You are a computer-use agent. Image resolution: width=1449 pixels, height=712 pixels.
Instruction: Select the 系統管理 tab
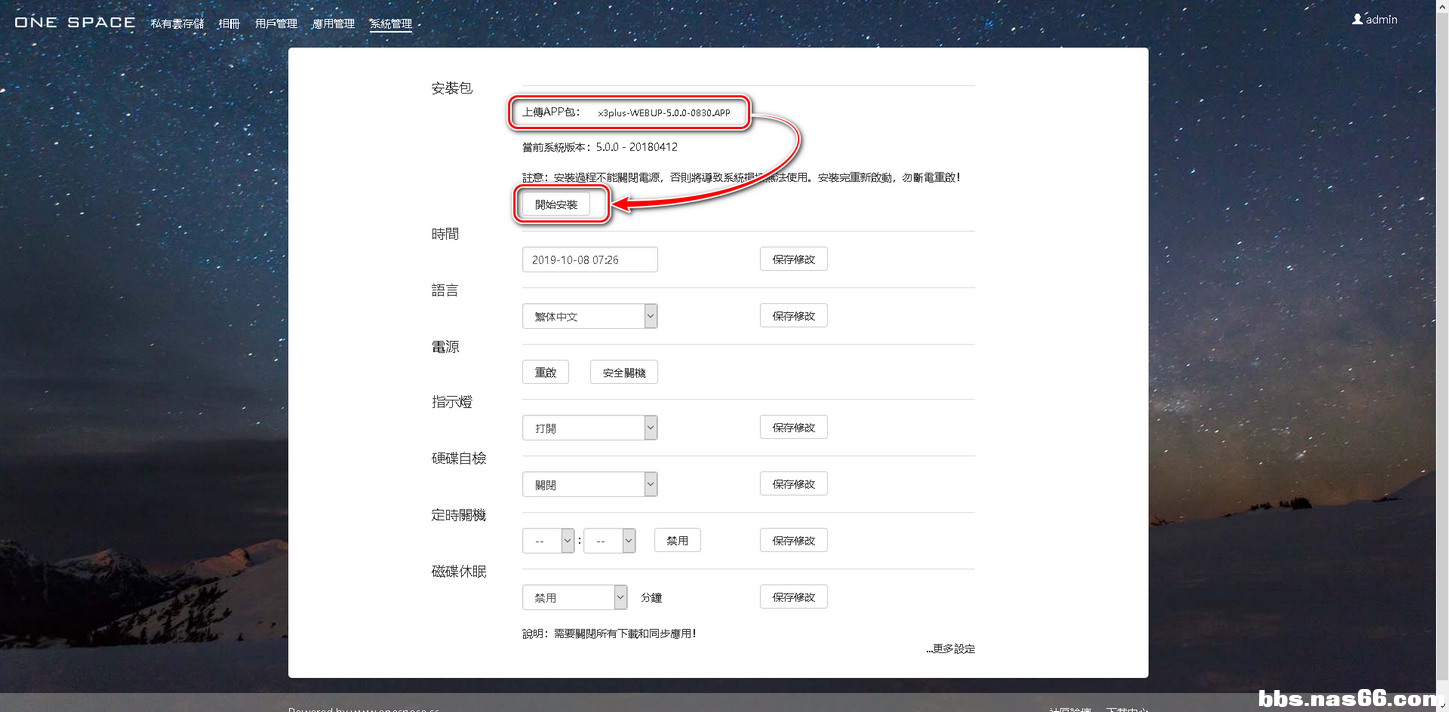click(x=390, y=23)
